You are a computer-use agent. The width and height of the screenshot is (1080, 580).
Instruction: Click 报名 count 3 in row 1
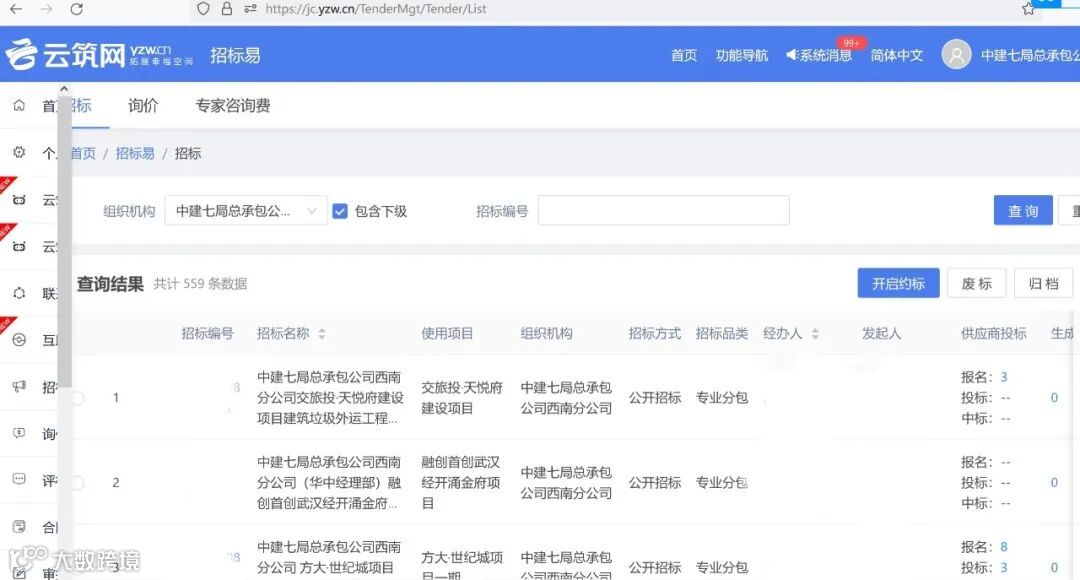point(1004,377)
